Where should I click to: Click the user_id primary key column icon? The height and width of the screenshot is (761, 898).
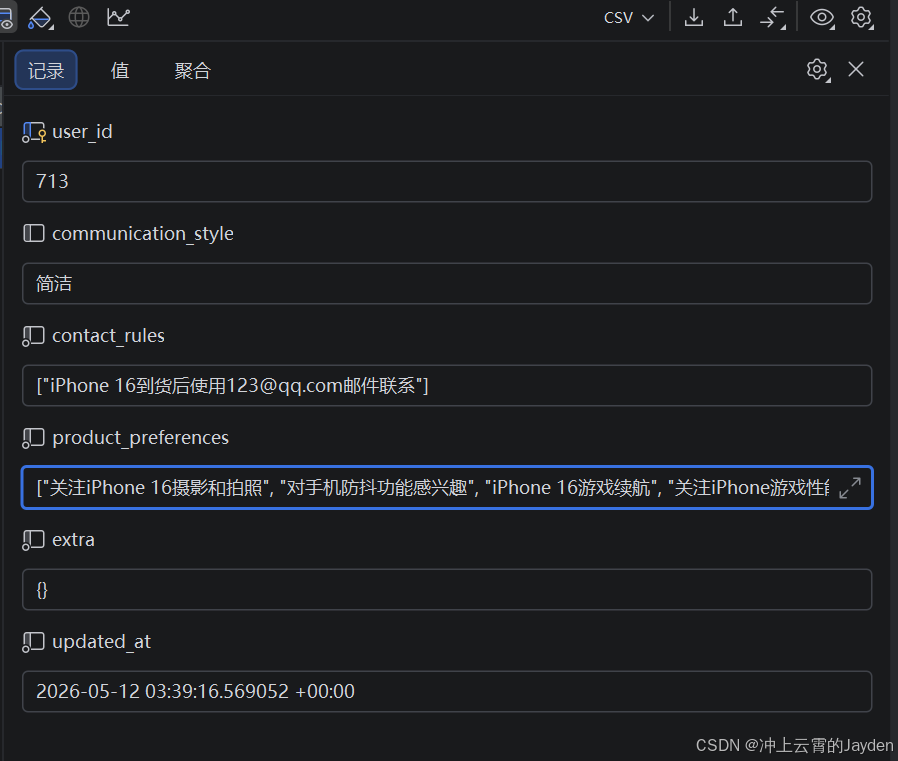(x=34, y=132)
